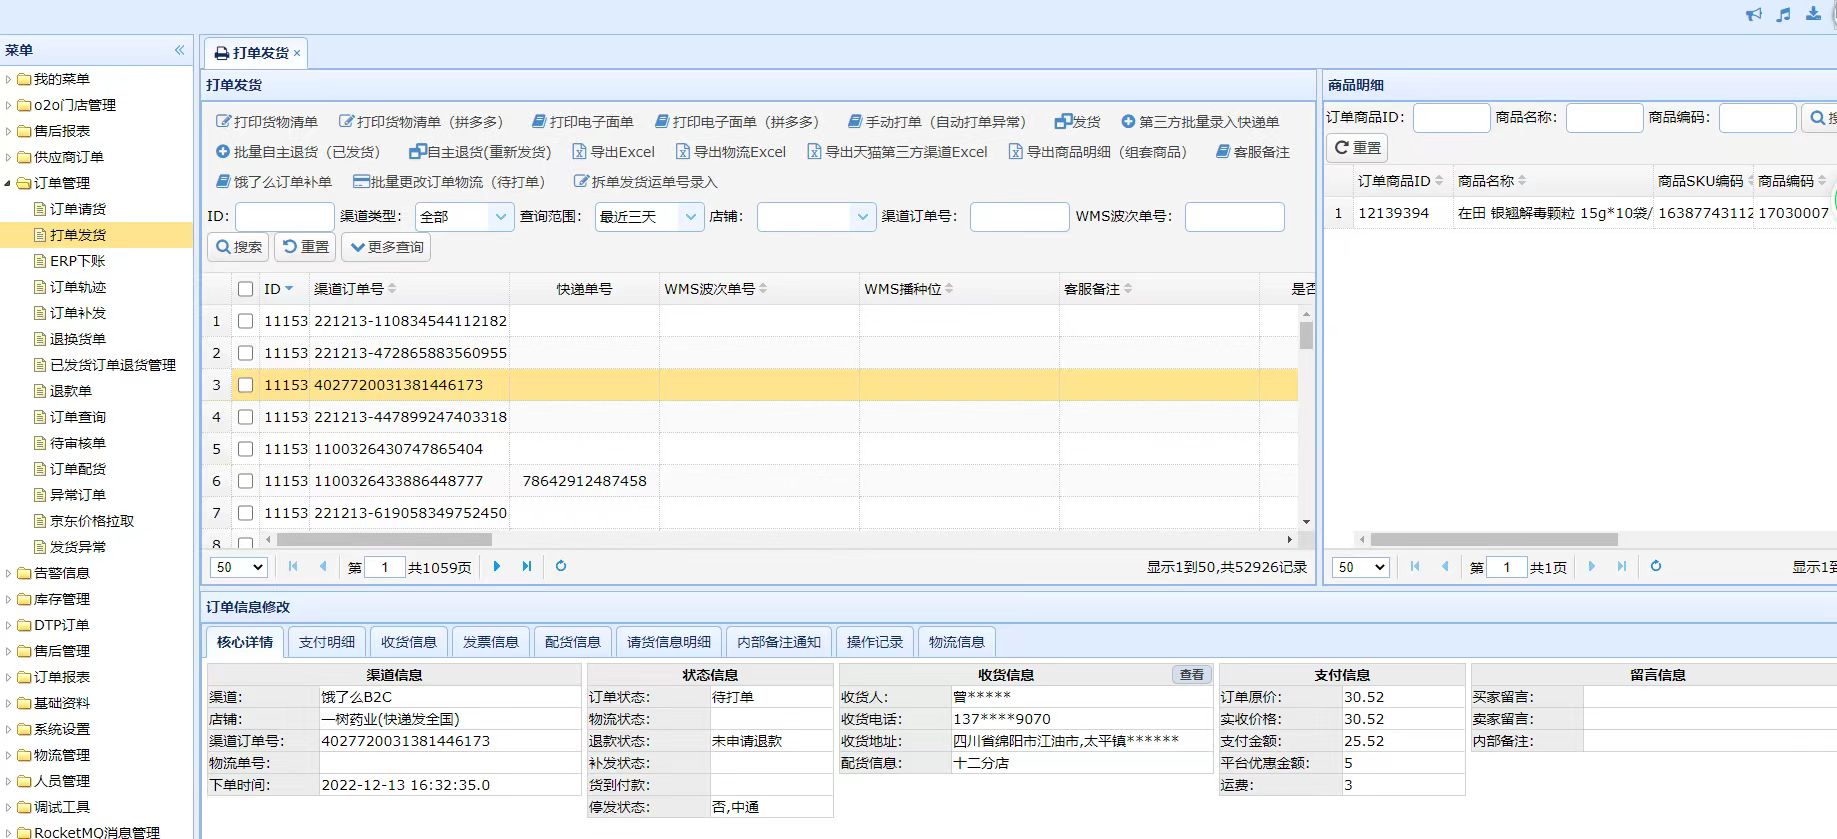Check the row for order 1100326433886448777
The height and width of the screenshot is (839, 1837).
[x=245, y=481]
